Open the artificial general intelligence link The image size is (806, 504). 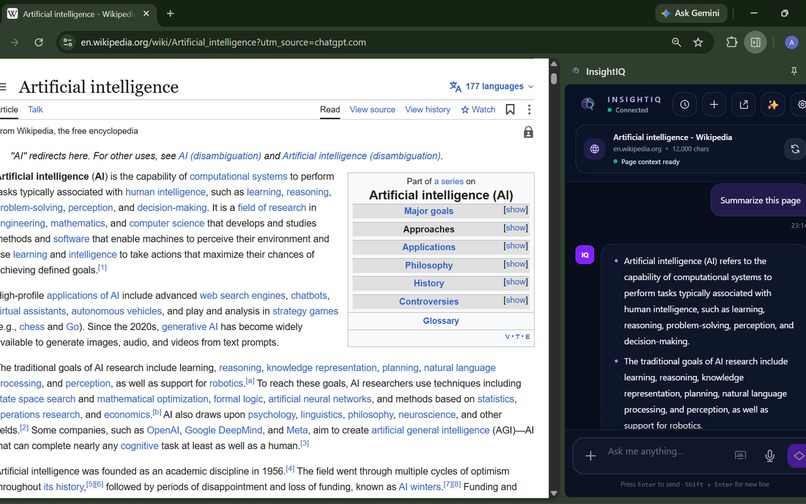pos(430,430)
